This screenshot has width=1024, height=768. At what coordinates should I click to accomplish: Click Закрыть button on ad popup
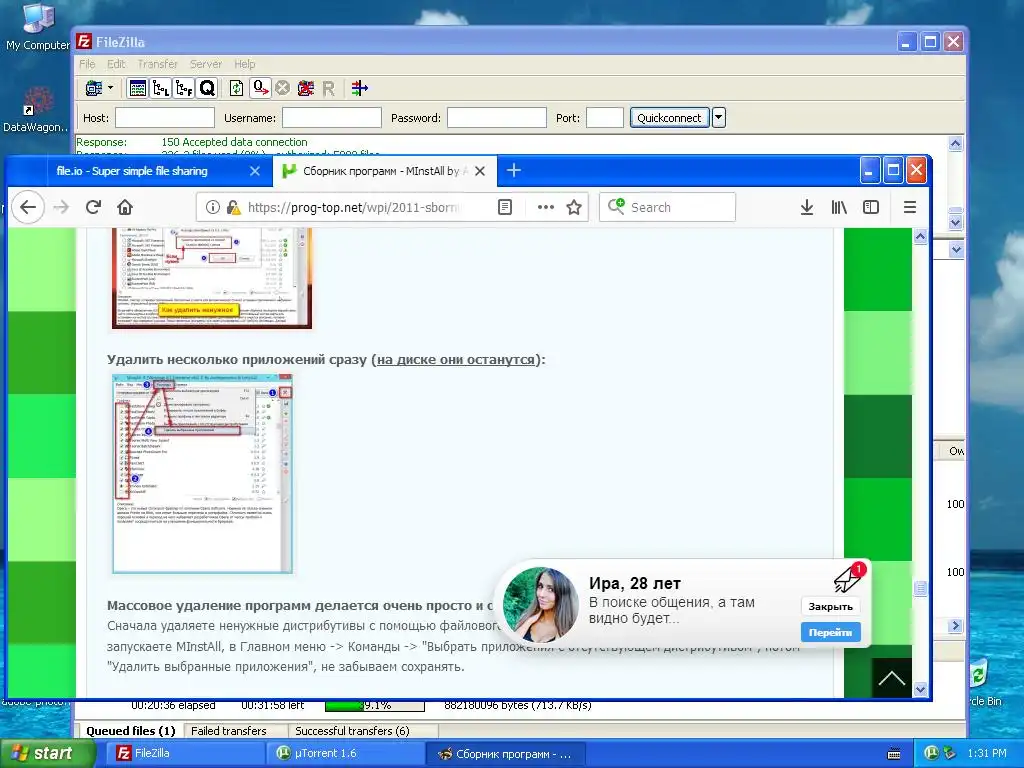click(x=831, y=606)
